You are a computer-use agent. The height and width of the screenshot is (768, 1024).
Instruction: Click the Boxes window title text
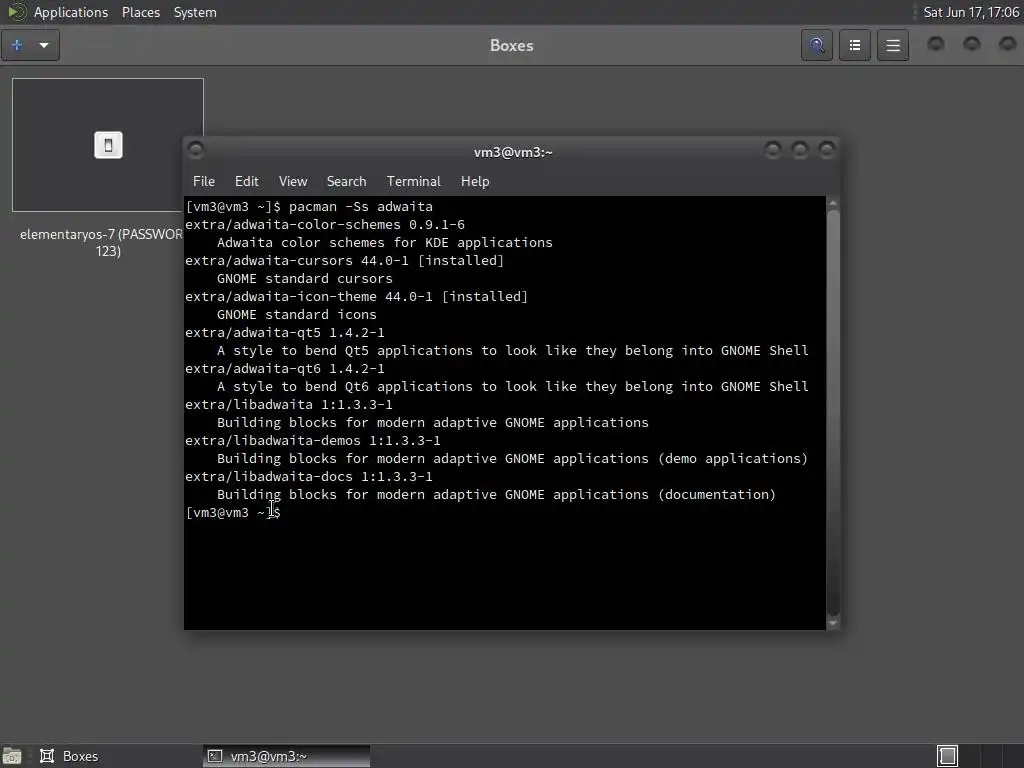pyautogui.click(x=511, y=46)
